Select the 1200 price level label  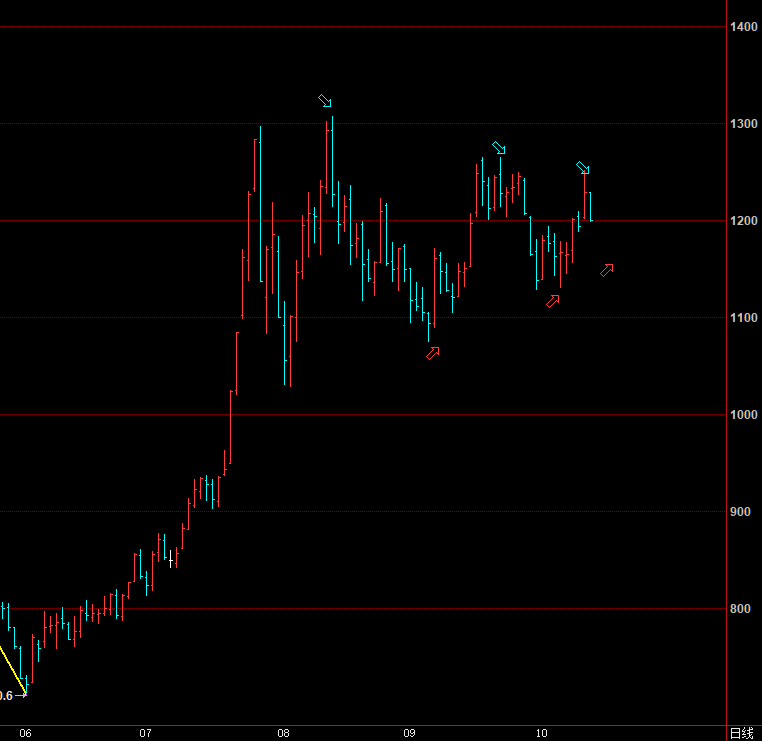[x=744, y=221]
